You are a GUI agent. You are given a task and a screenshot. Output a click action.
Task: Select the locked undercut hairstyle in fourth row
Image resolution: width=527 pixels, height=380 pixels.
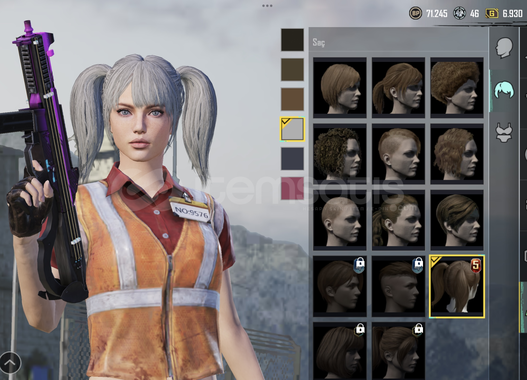[398, 286]
